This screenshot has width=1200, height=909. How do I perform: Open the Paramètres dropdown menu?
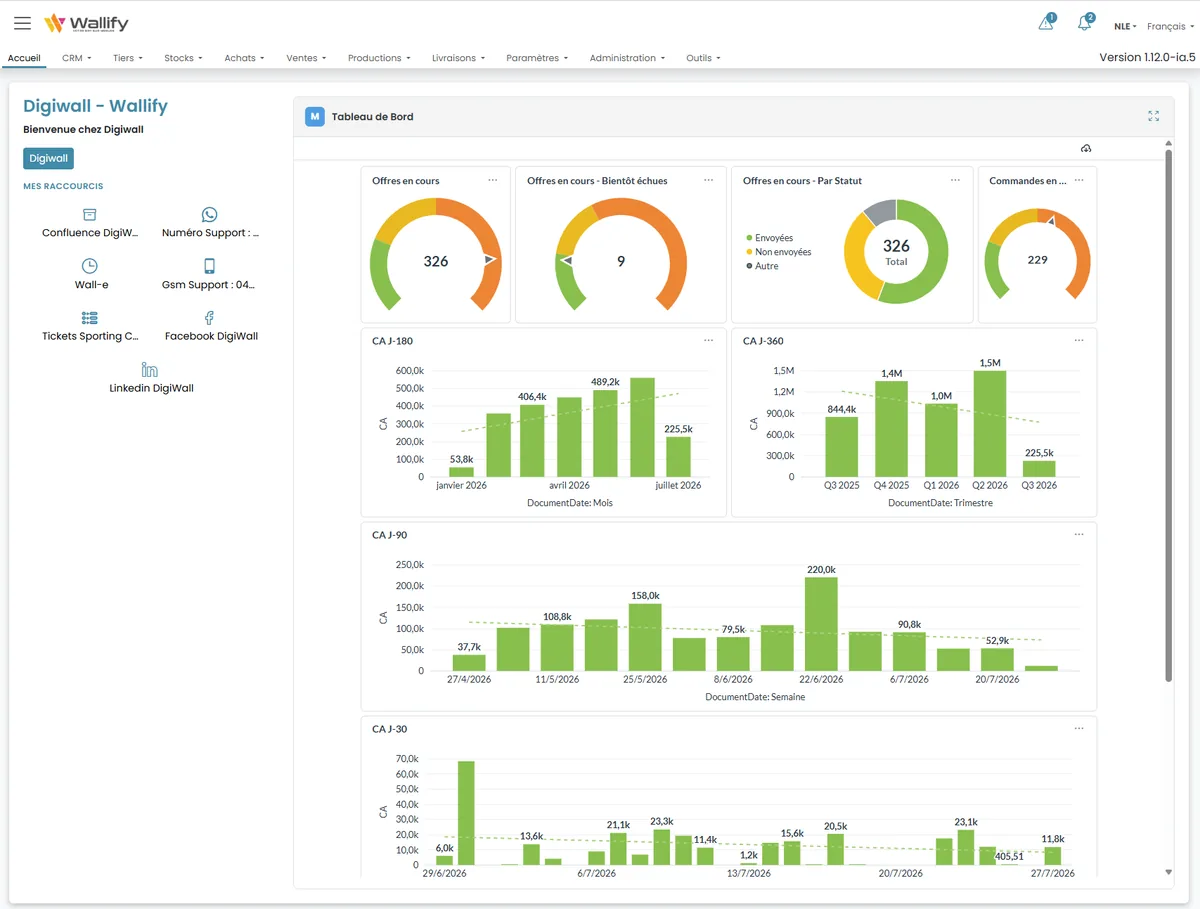point(537,58)
